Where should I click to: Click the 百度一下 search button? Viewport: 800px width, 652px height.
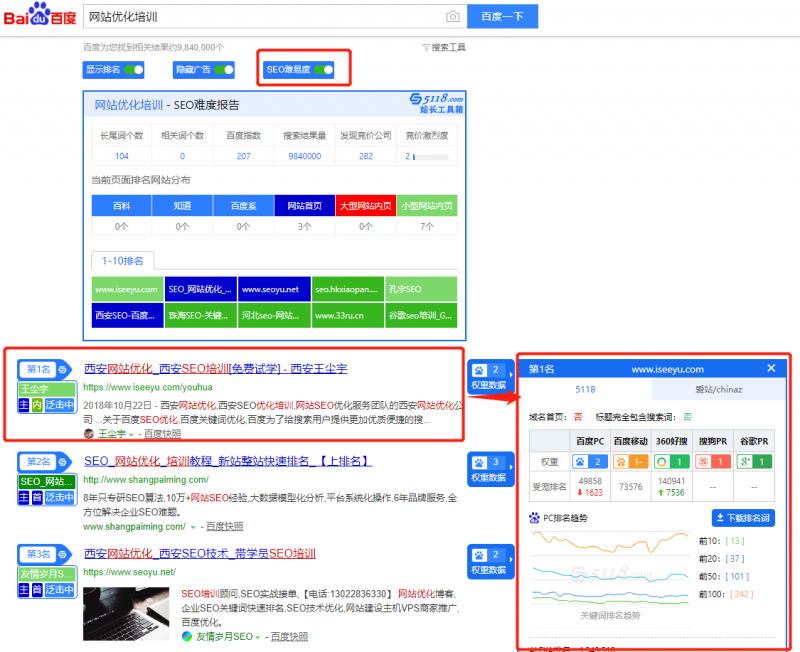[503, 16]
